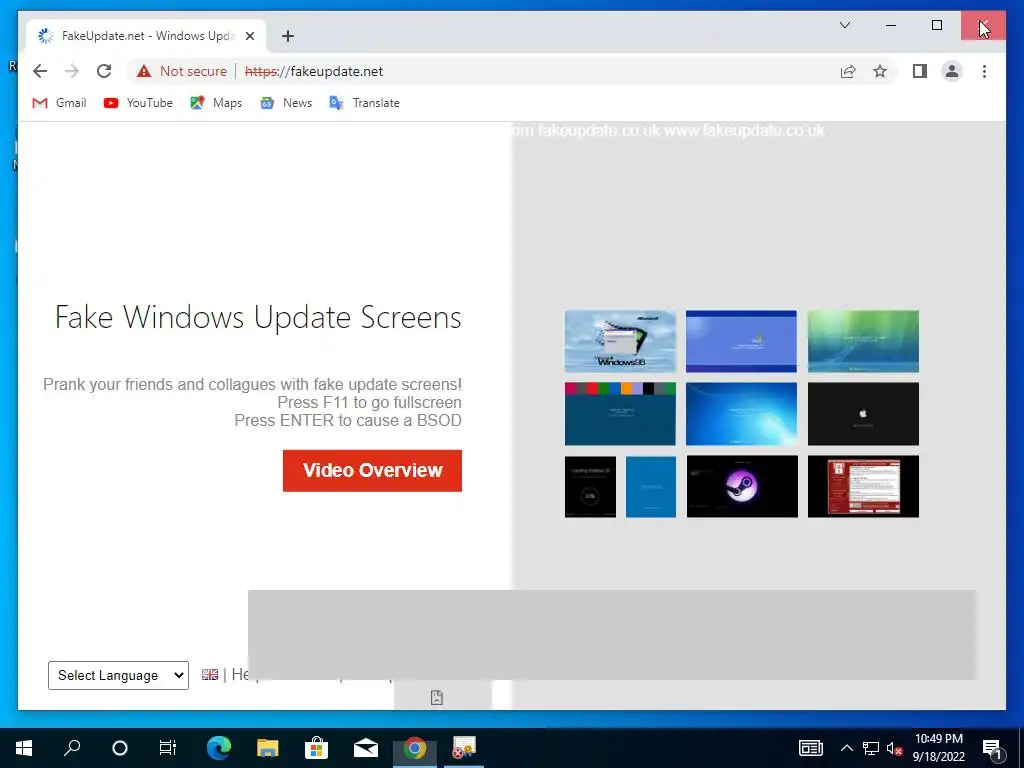Switch to Chrome in the taskbar
This screenshot has width=1024, height=768.
click(415, 748)
